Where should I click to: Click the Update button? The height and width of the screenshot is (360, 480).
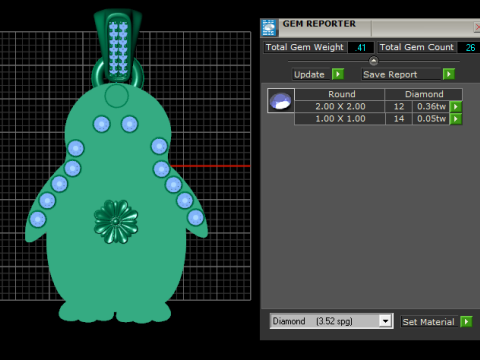pyautogui.click(x=312, y=74)
